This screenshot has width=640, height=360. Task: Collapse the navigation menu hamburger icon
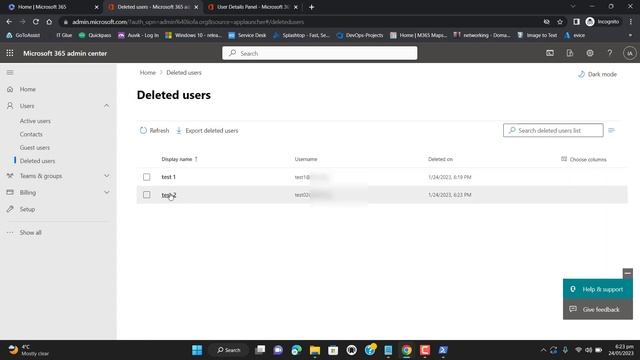coord(10,73)
